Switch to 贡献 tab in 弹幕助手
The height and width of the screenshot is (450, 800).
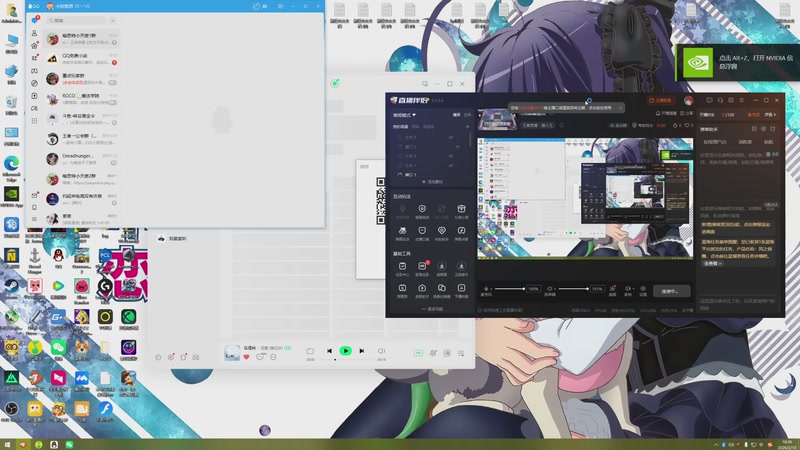tap(768, 142)
